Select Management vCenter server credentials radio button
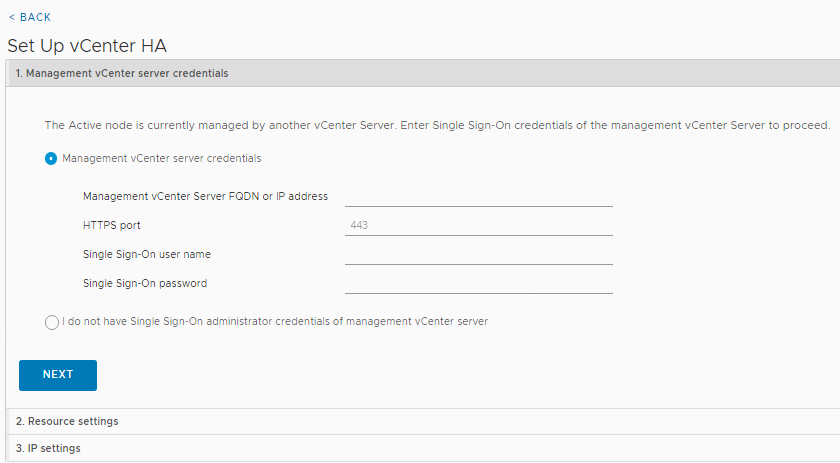 [x=51, y=159]
